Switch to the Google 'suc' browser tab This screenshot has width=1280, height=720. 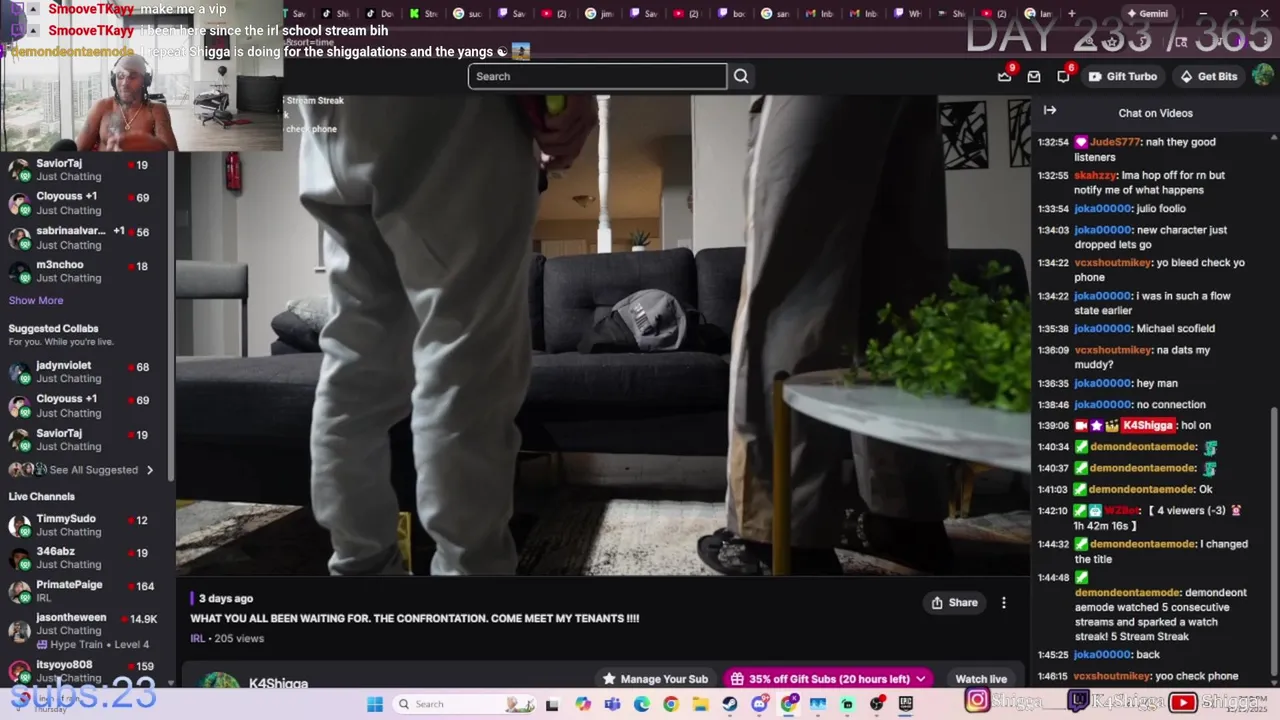(467, 14)
